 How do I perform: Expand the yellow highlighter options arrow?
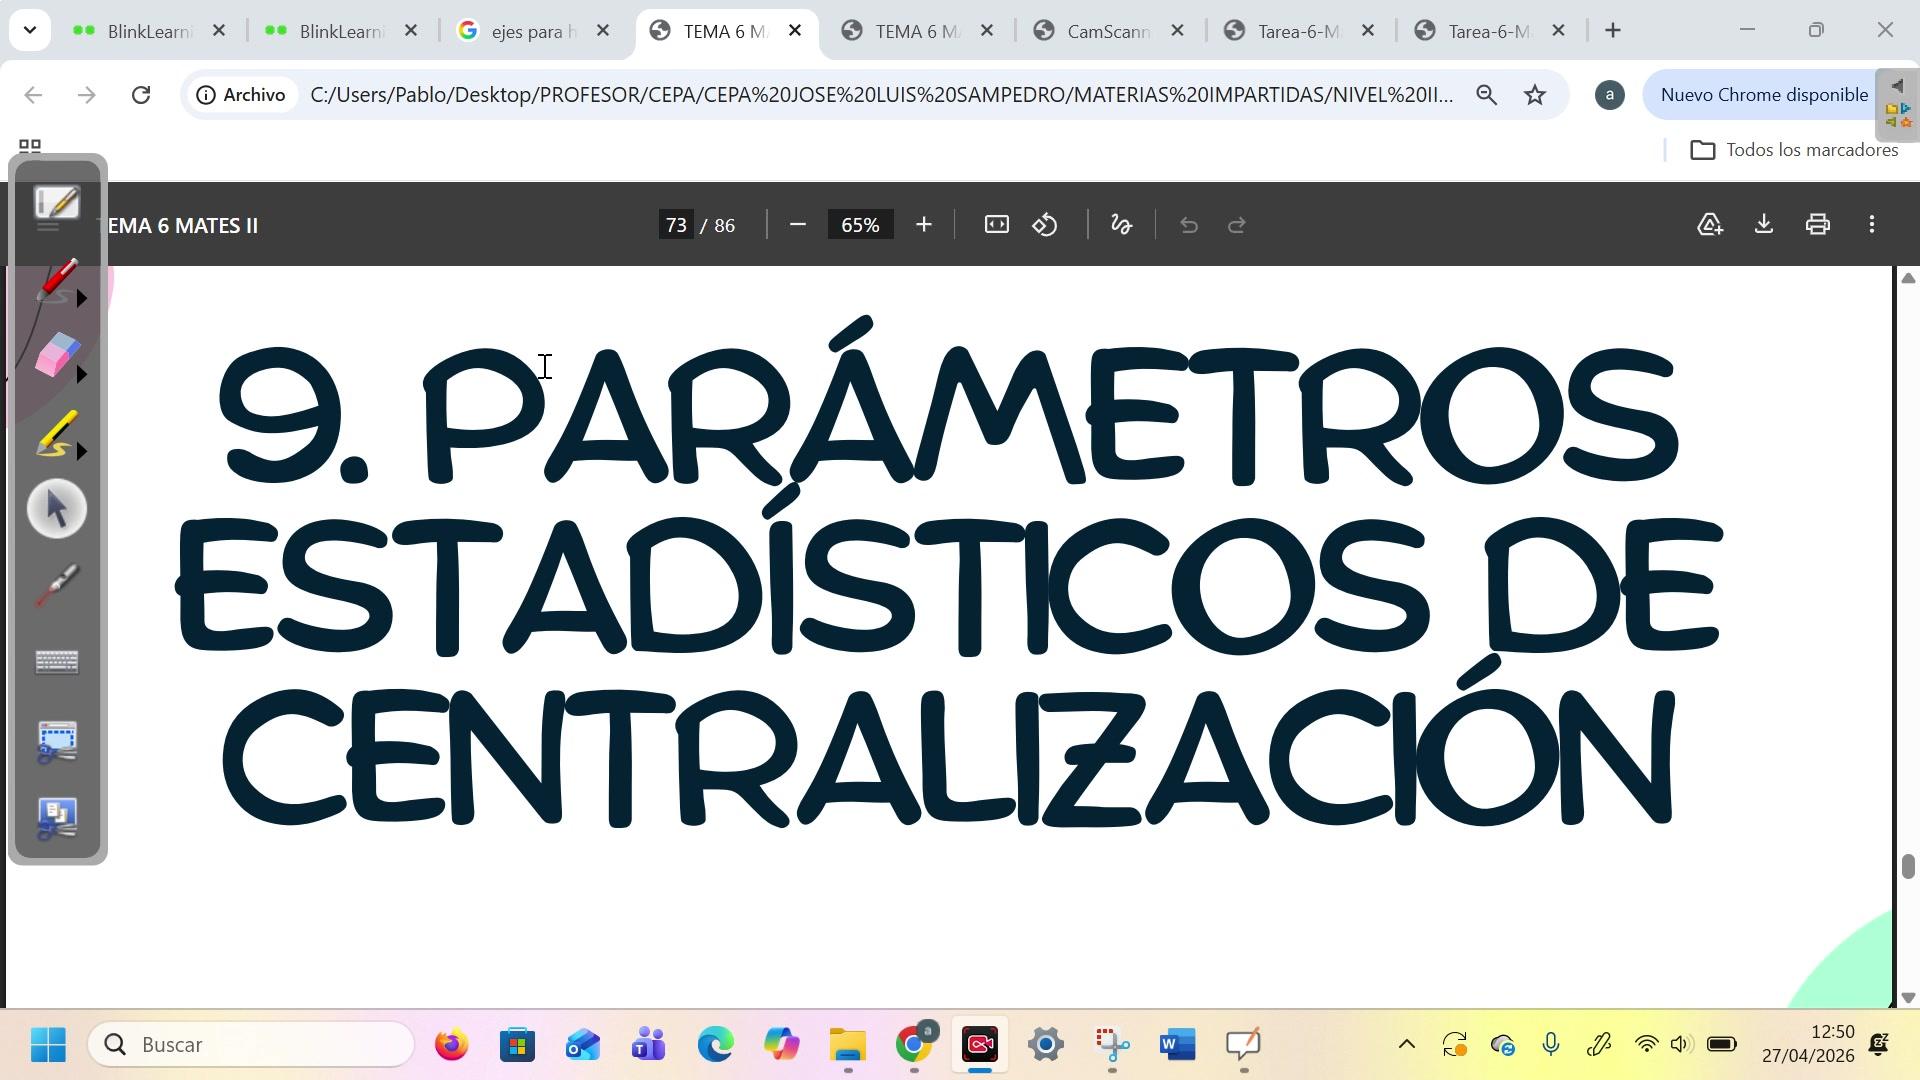point(82,451)
